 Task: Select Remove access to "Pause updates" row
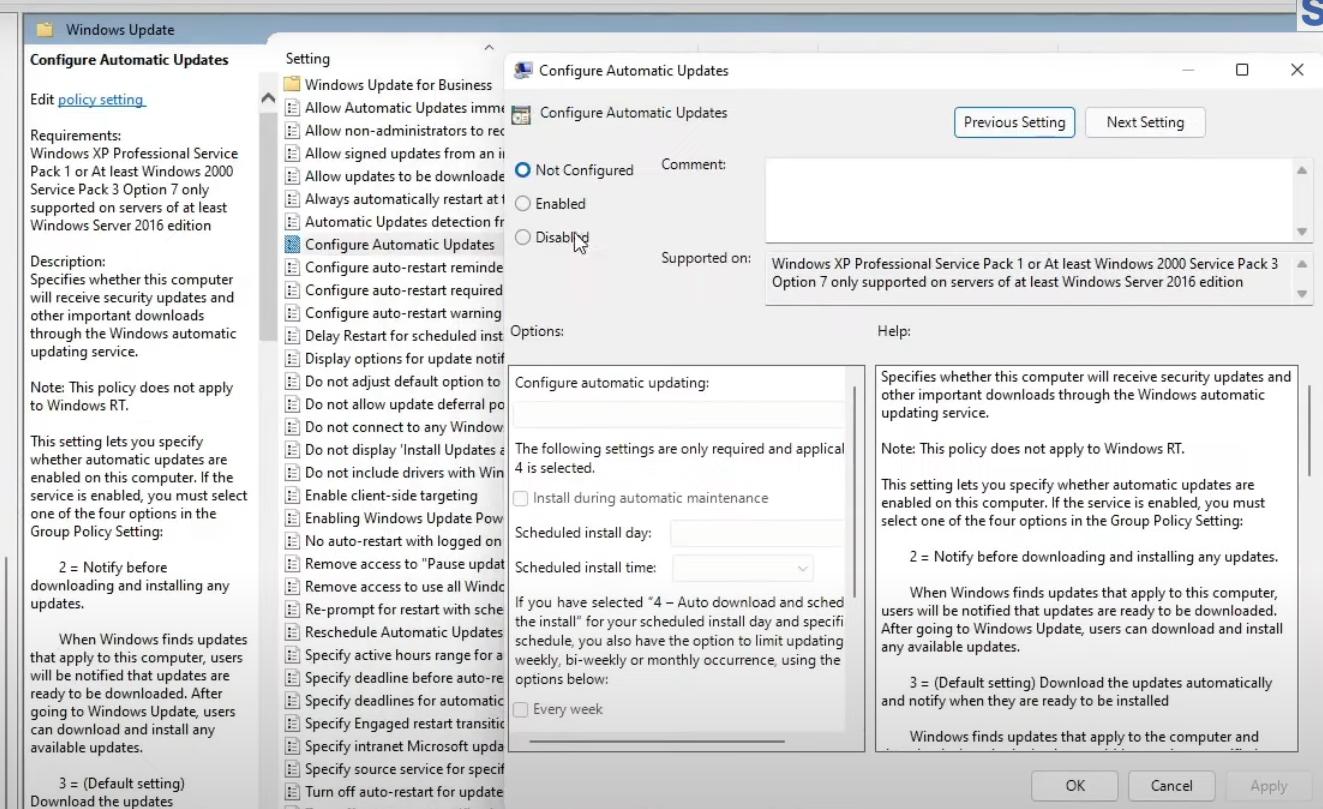(394, 564)
